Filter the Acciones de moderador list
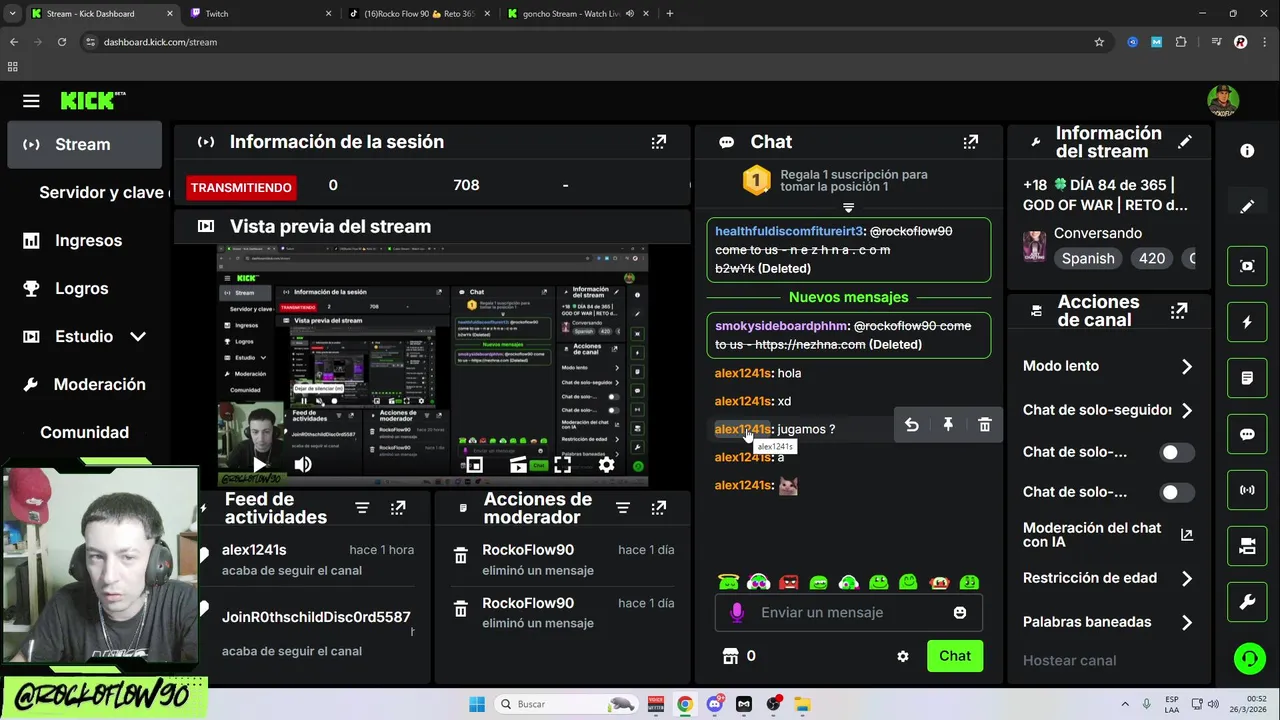1280x720 pixels. [x=622, y=508]
